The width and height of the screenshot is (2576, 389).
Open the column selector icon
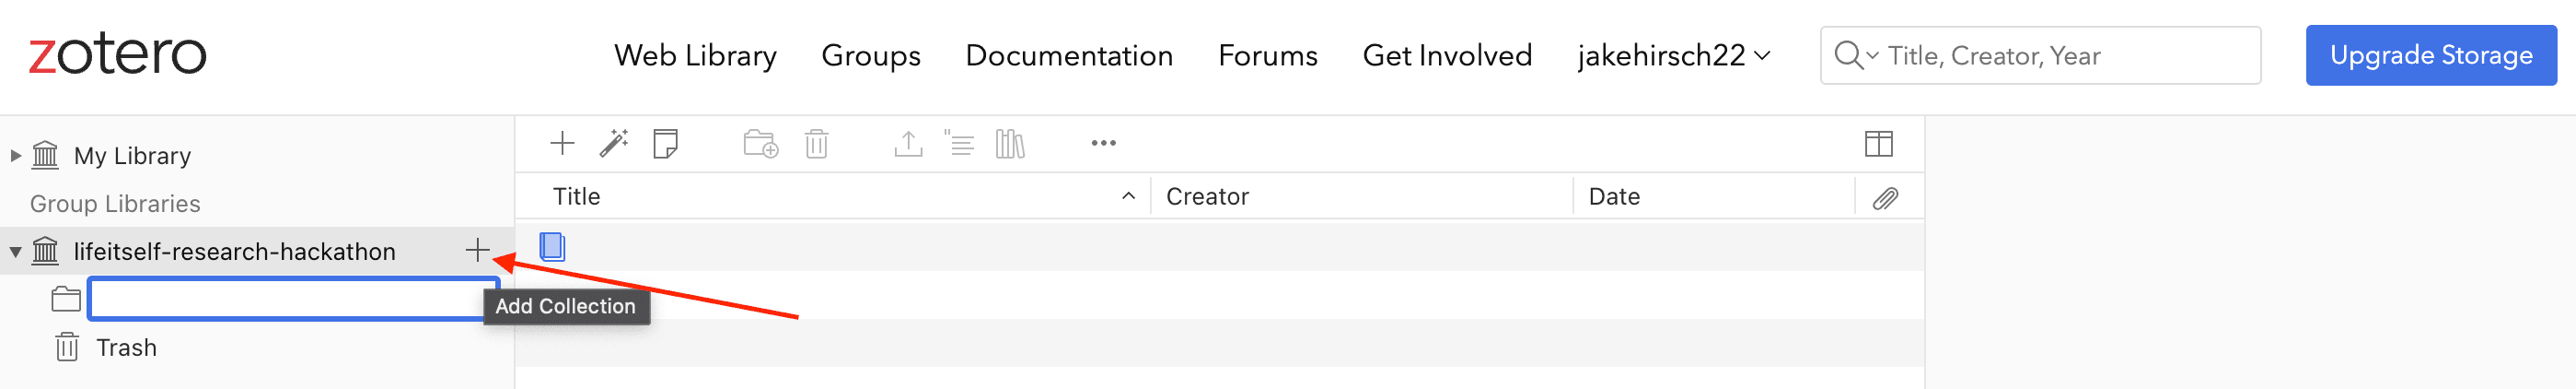coord(1878,144)
